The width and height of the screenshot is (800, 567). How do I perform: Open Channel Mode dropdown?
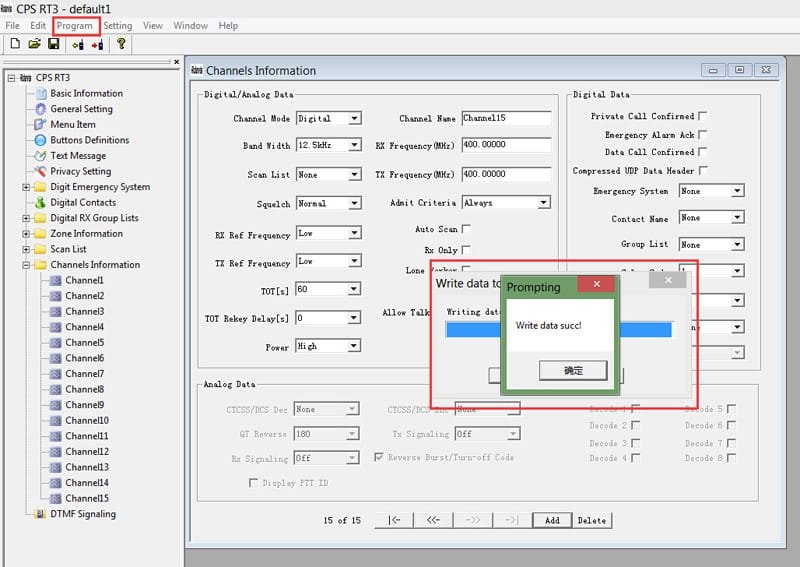[x=354, y=118]
